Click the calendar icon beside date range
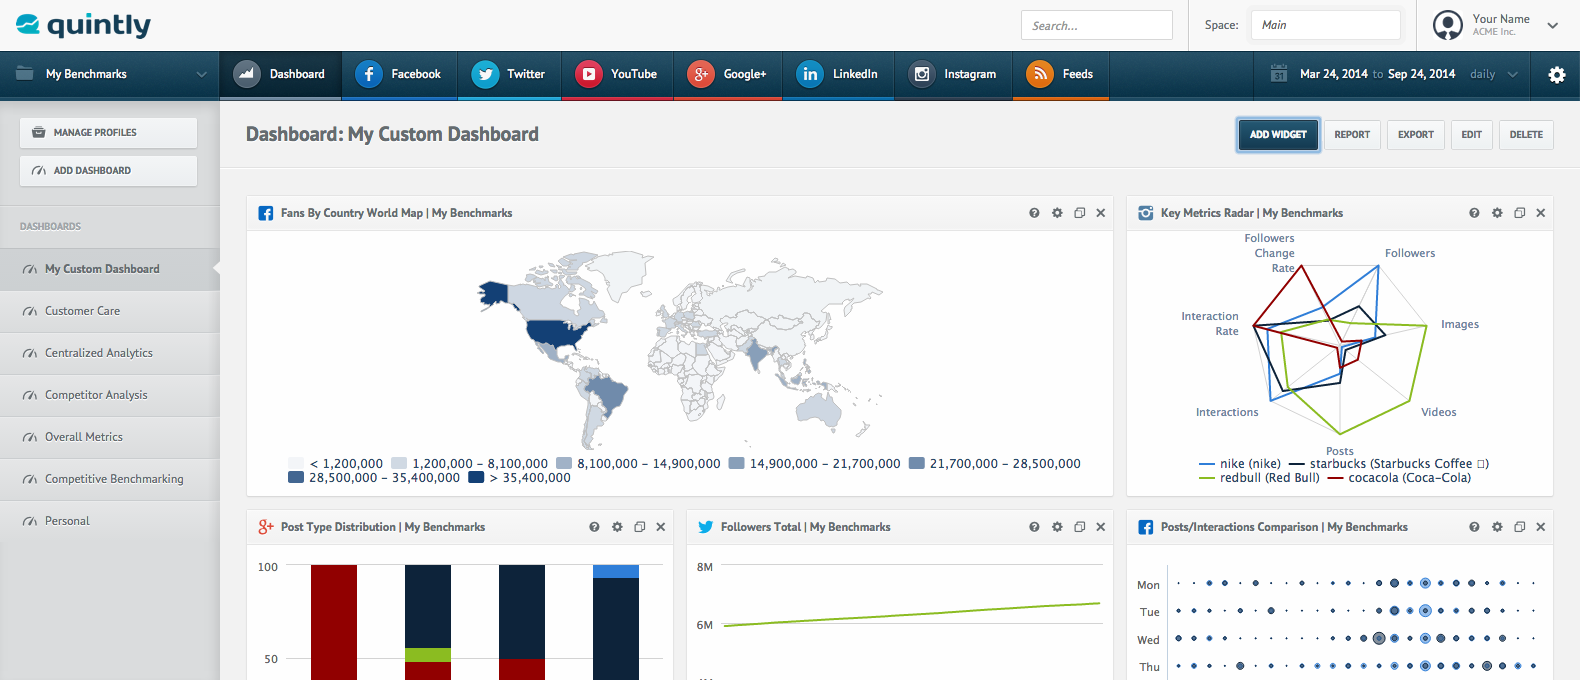1580x680 pixels. [1278, 74]
